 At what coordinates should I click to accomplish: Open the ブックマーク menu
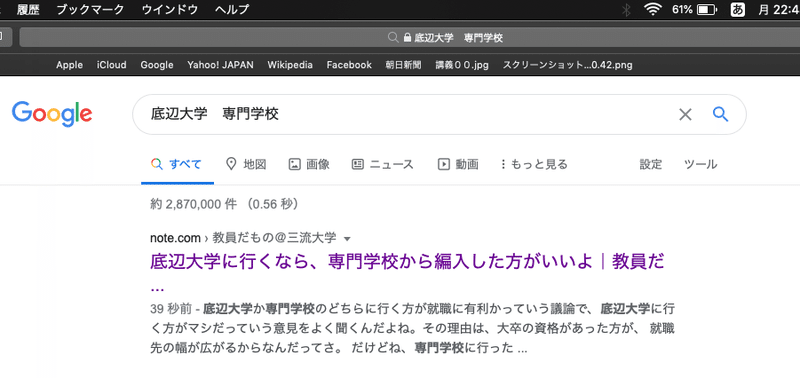[x=90, y=9]
